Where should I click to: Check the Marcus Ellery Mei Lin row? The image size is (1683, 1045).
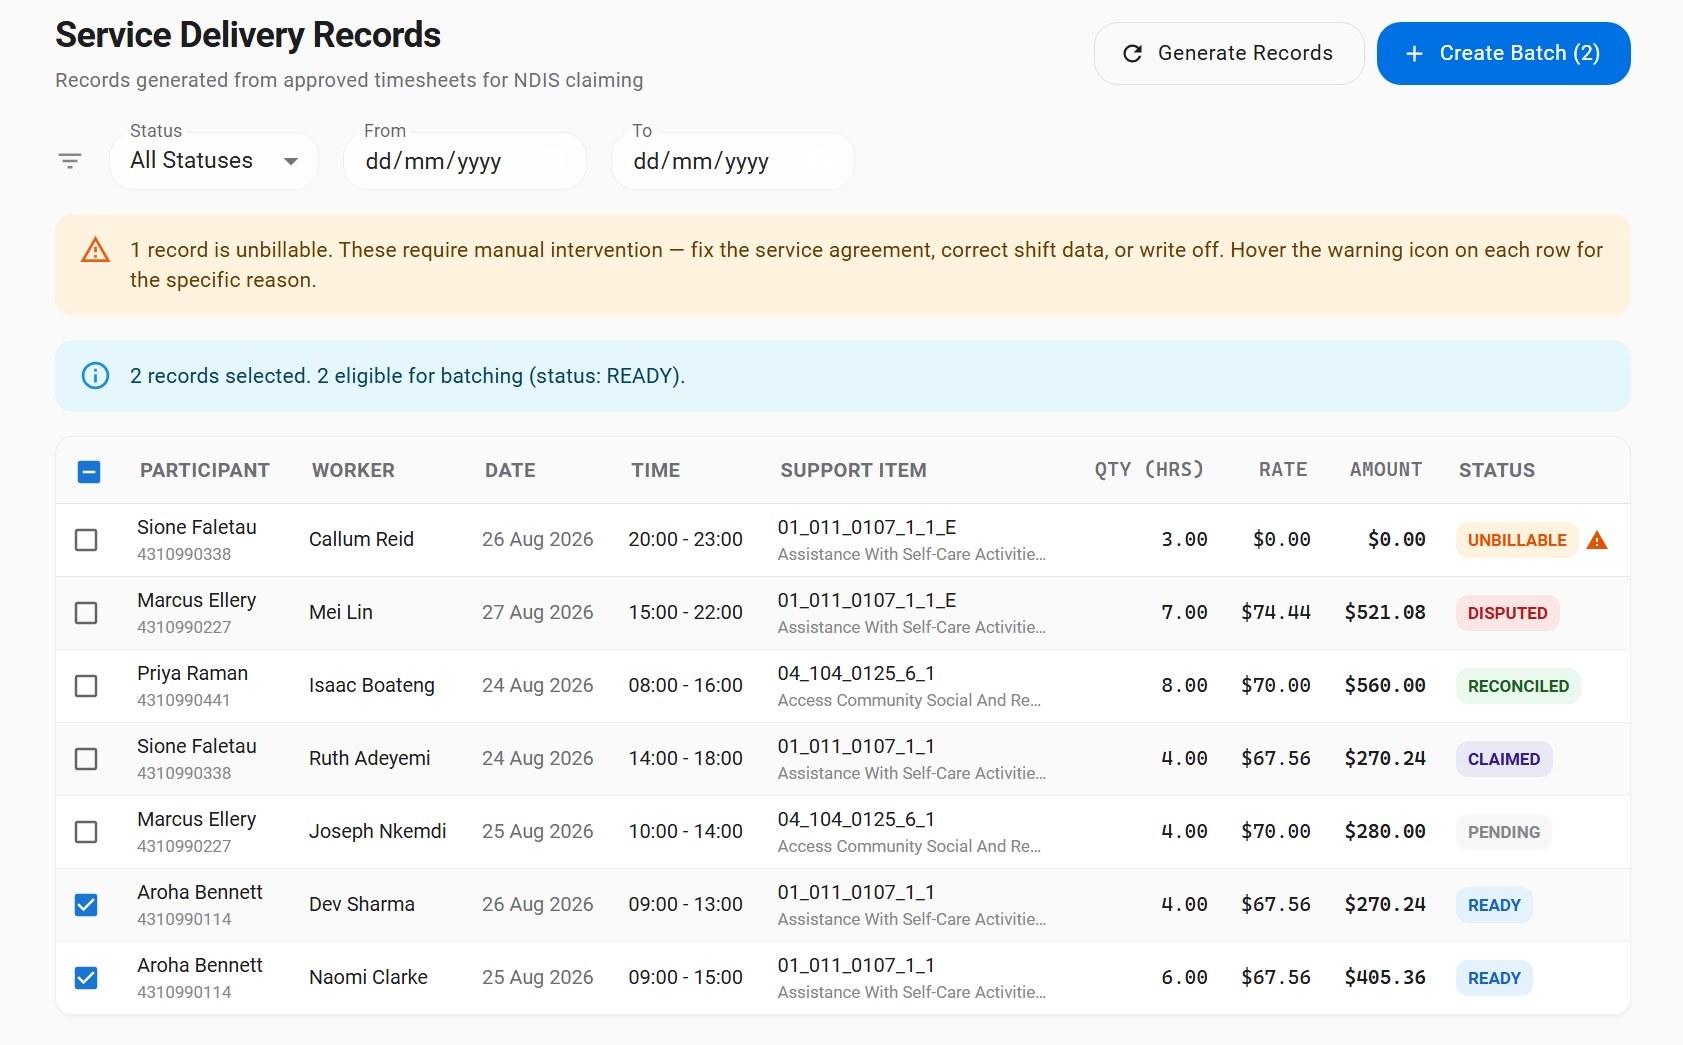[86, 613]
